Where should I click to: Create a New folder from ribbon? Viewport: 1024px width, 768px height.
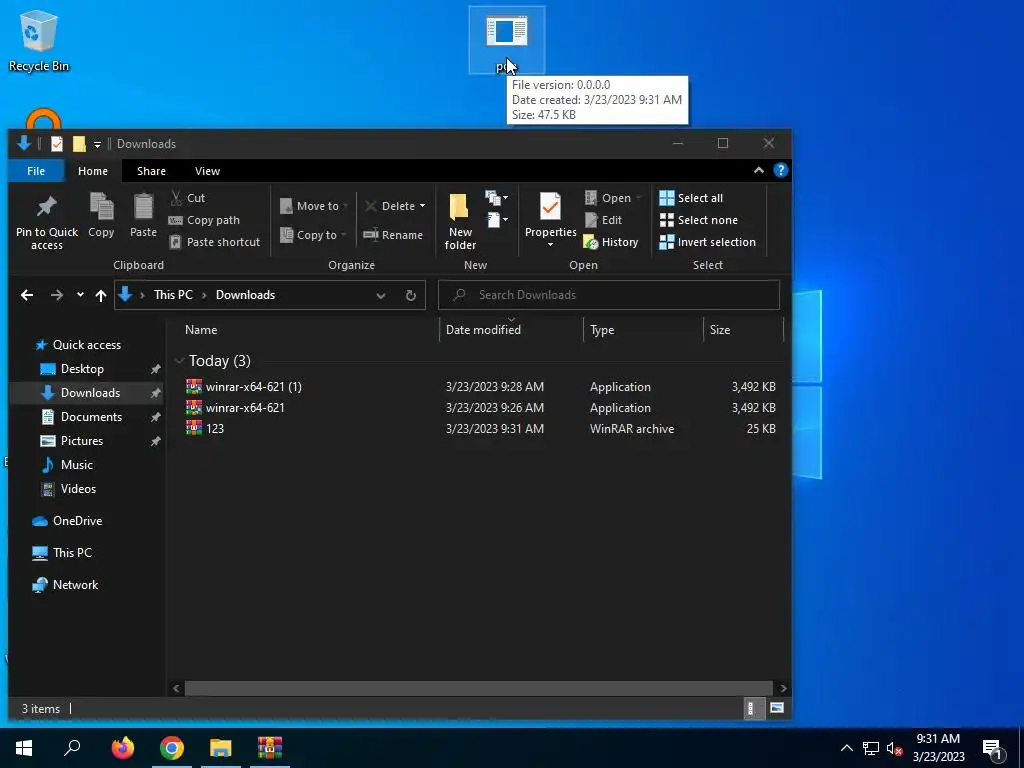(x=460, y=222)
